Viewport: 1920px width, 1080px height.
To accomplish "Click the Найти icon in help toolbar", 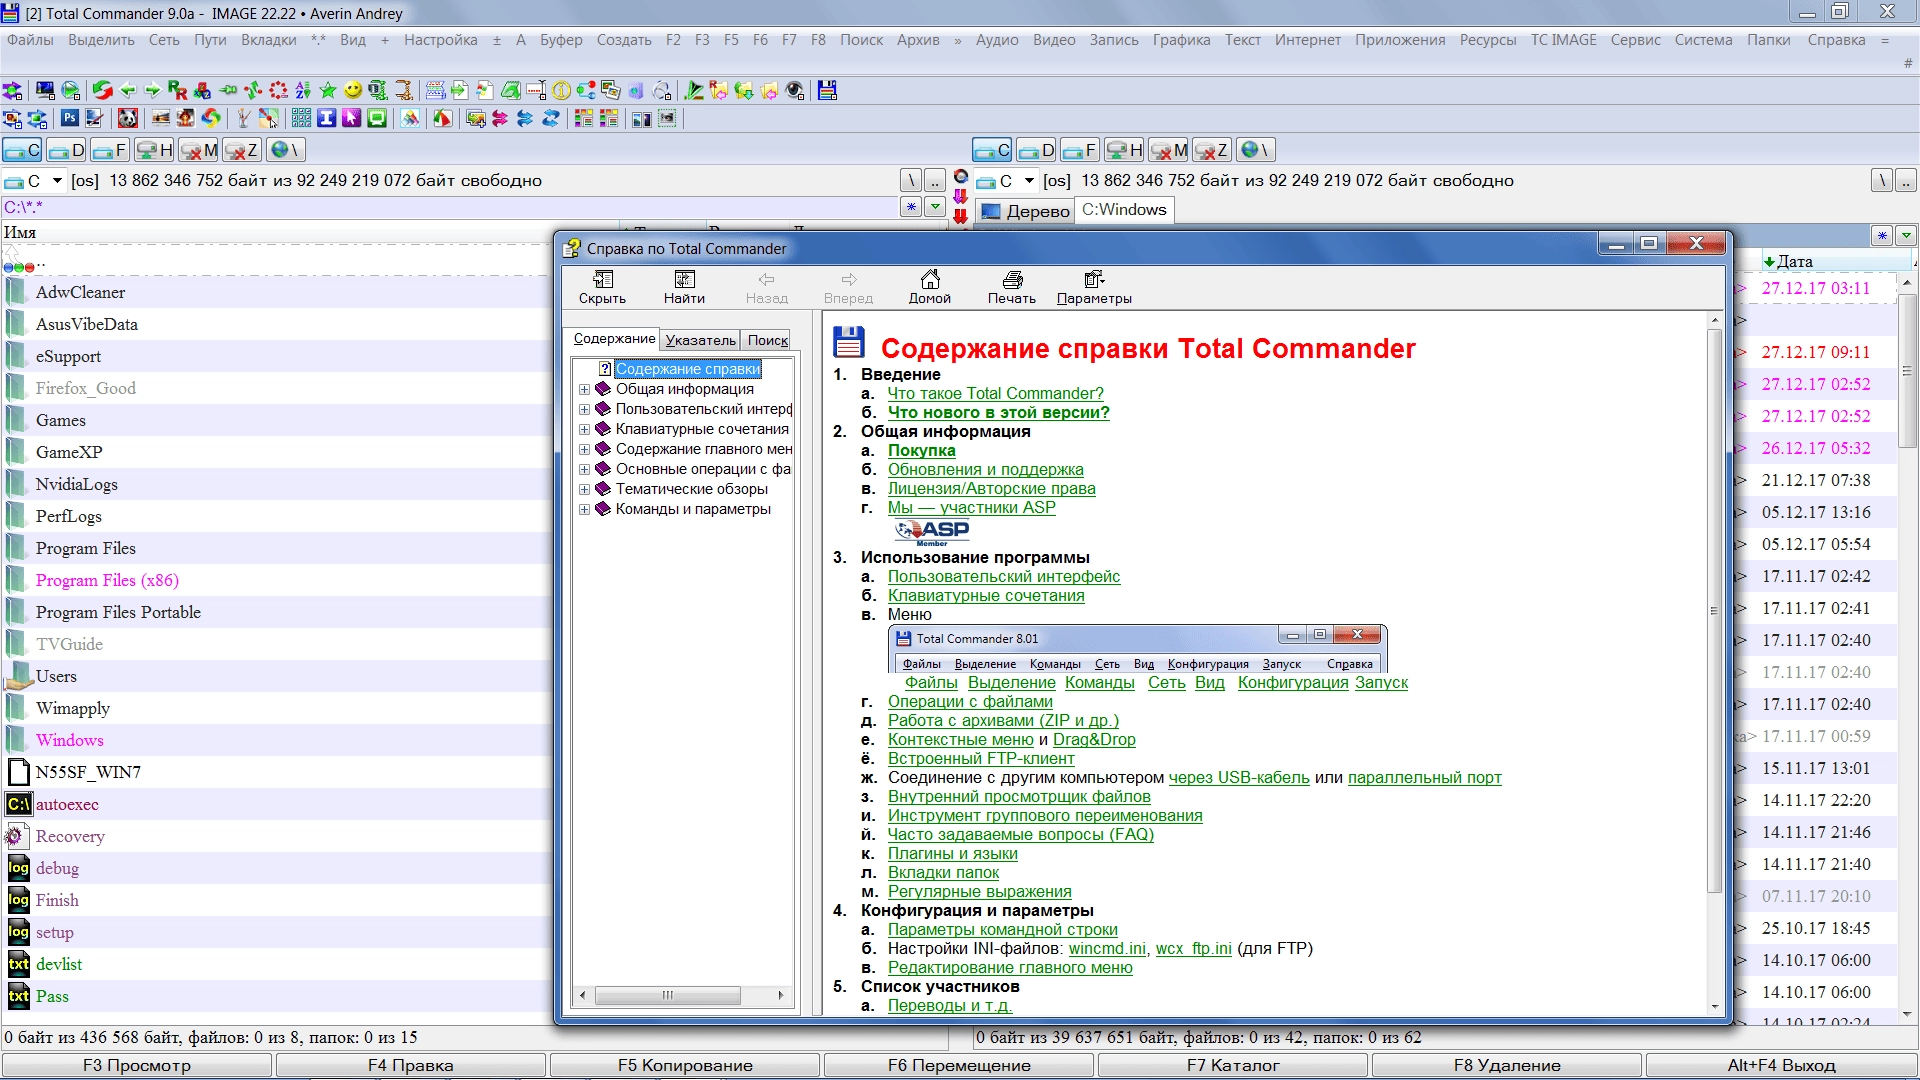I will (684, 287).
